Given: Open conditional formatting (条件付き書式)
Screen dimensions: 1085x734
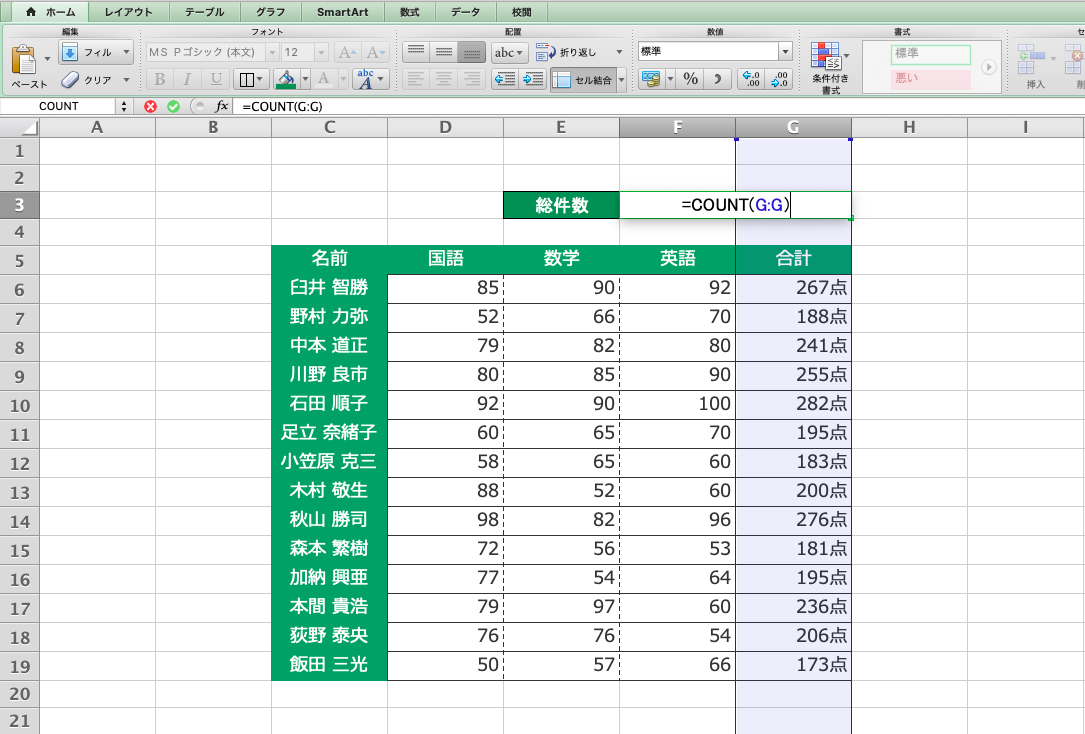Looking at the screenshot, I should coord(829,67).
